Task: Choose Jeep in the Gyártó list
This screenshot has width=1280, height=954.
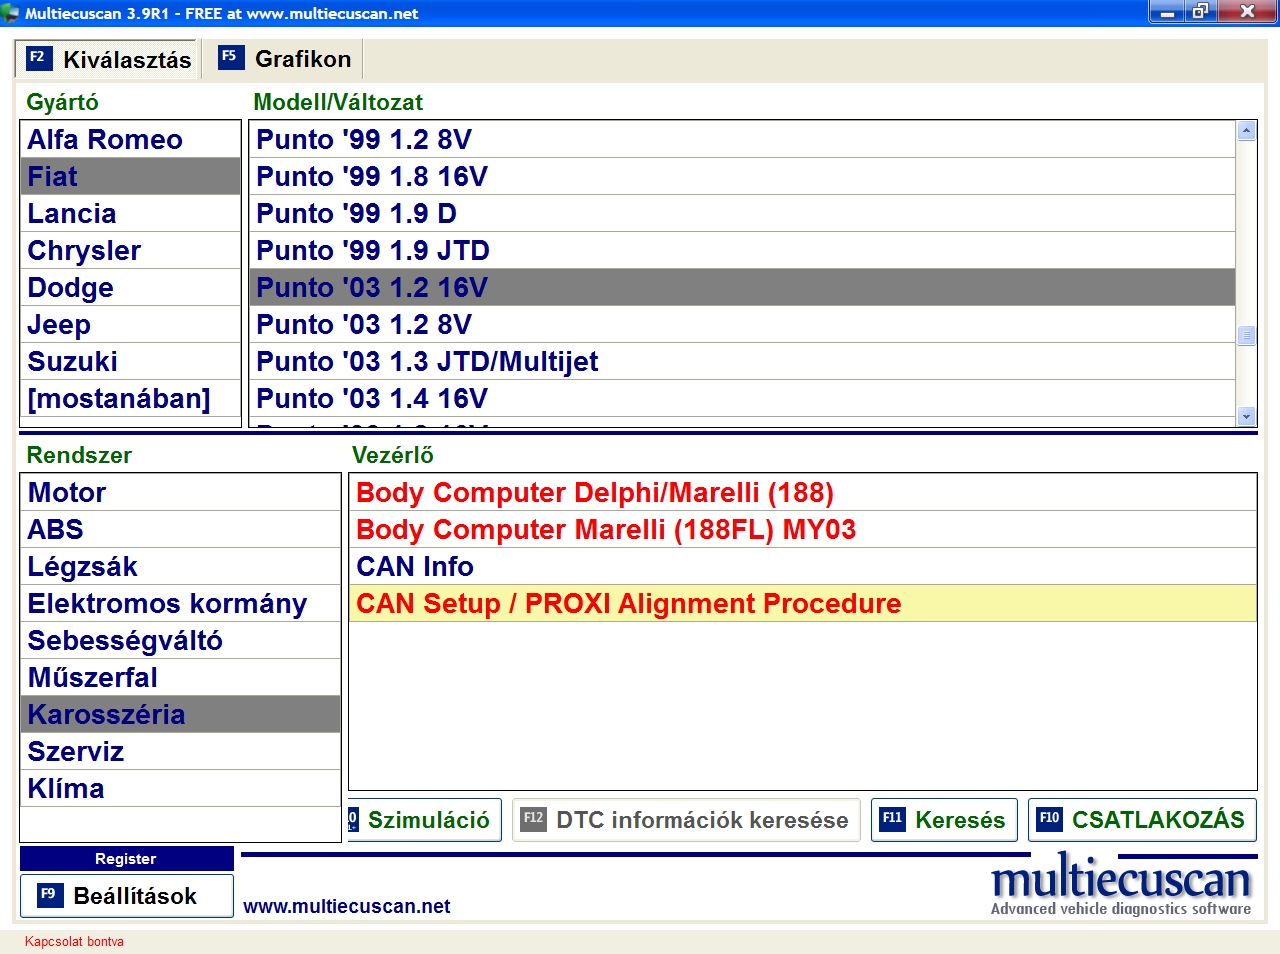Action: 131,324
